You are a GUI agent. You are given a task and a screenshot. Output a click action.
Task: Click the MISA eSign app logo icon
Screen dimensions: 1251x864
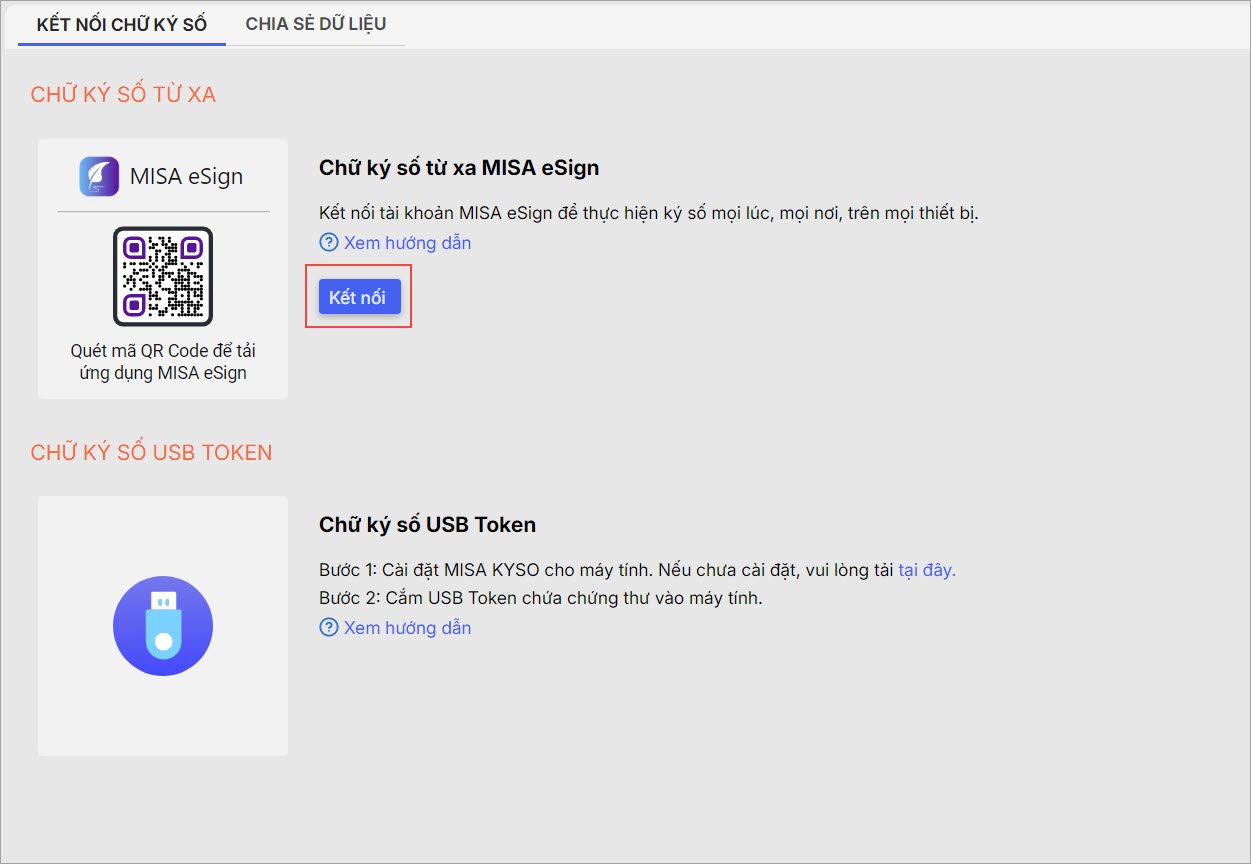99,176
